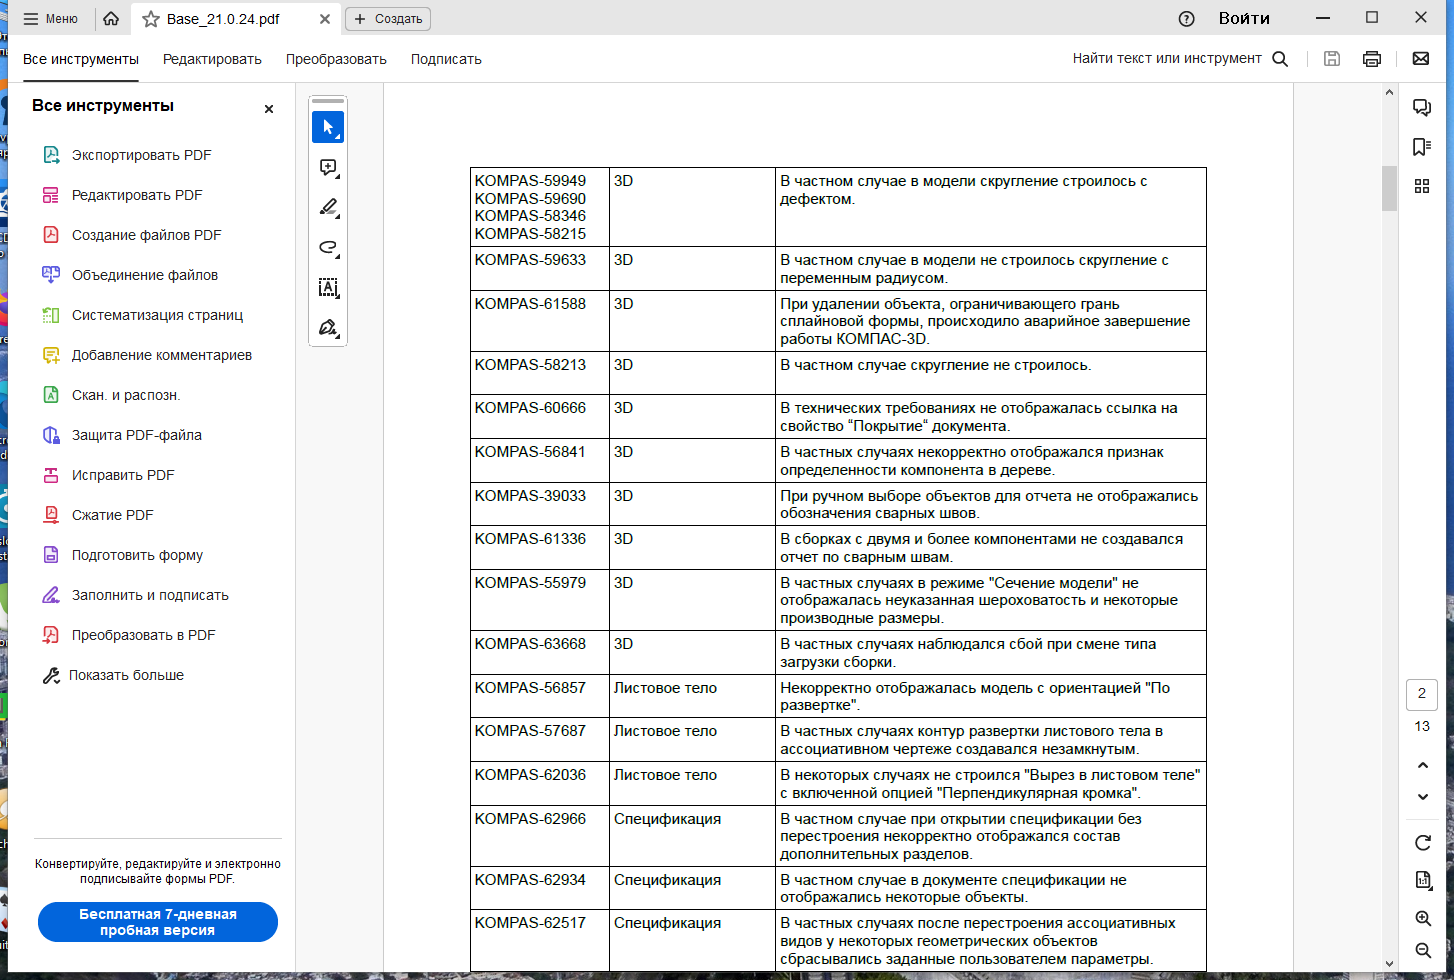Click the print document icon
Viewport: 1454px width, 980px height.
1372,59
